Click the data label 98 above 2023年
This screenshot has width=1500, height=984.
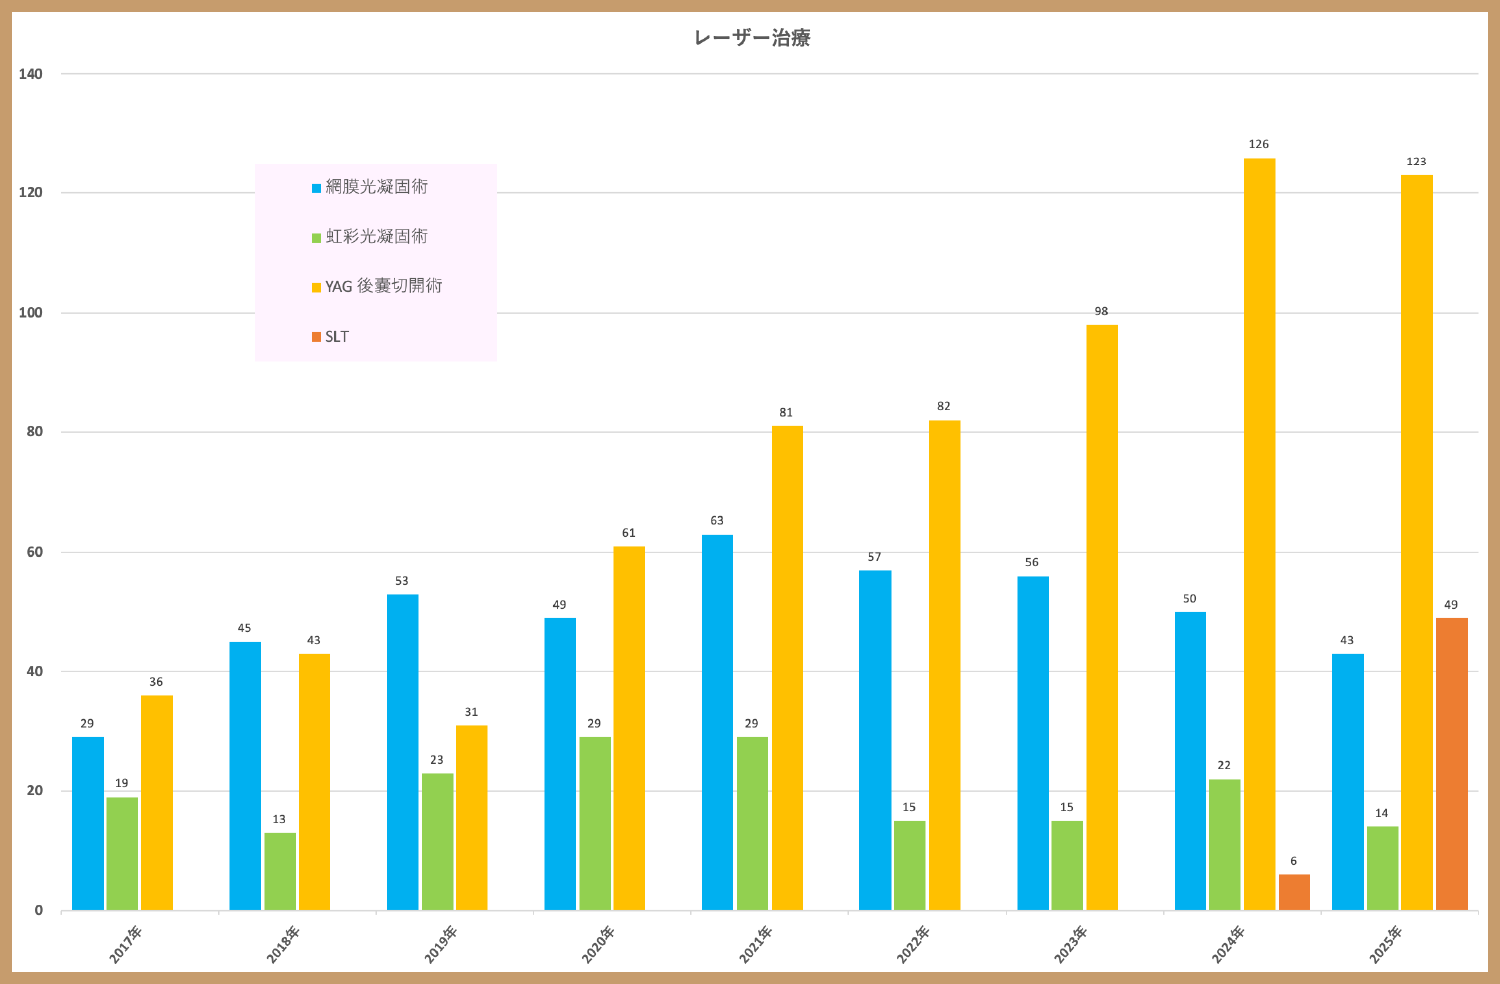(x=1101, y=312)
